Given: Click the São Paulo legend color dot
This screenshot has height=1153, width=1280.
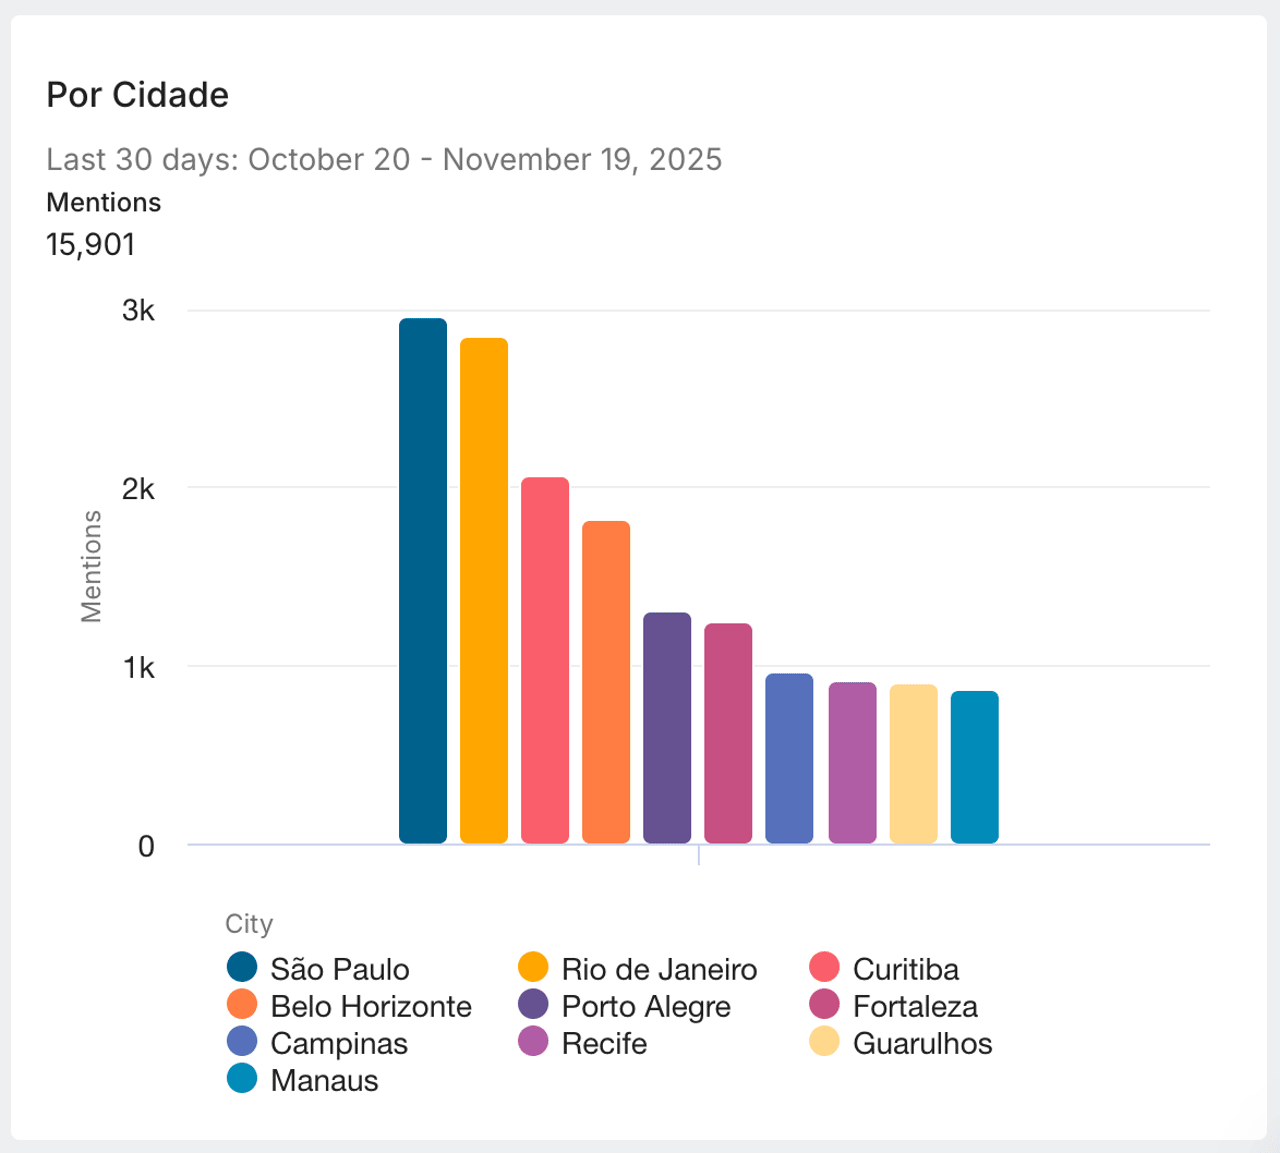Looking at the screenshot, I should coord(242,968).
